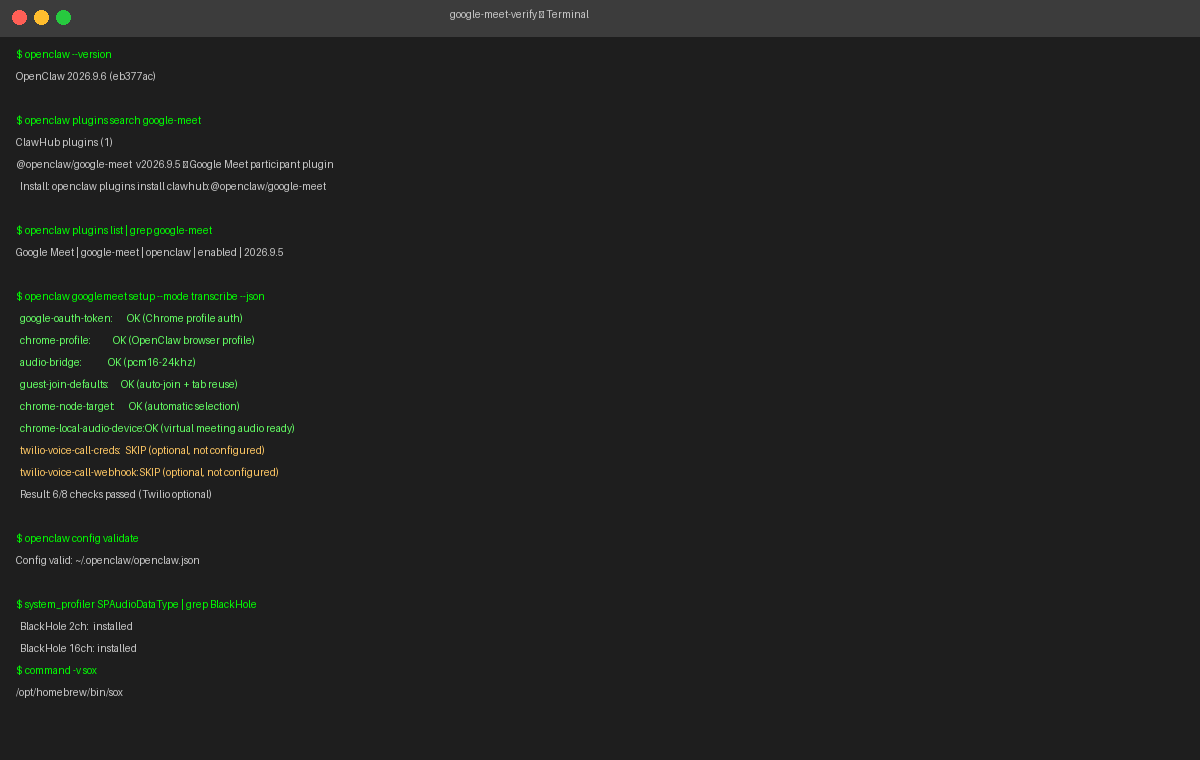This screenshot has width=1200, height=760.
Task: Click the 'google-meet-verify — Terminal' window title
Action: (519, 15)
